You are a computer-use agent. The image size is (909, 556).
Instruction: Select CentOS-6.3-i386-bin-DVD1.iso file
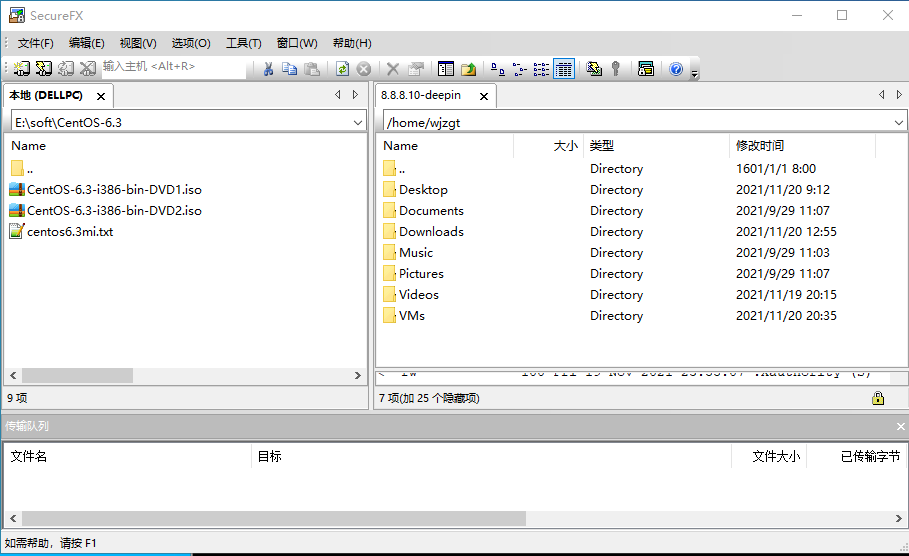(x=106, y=190)
